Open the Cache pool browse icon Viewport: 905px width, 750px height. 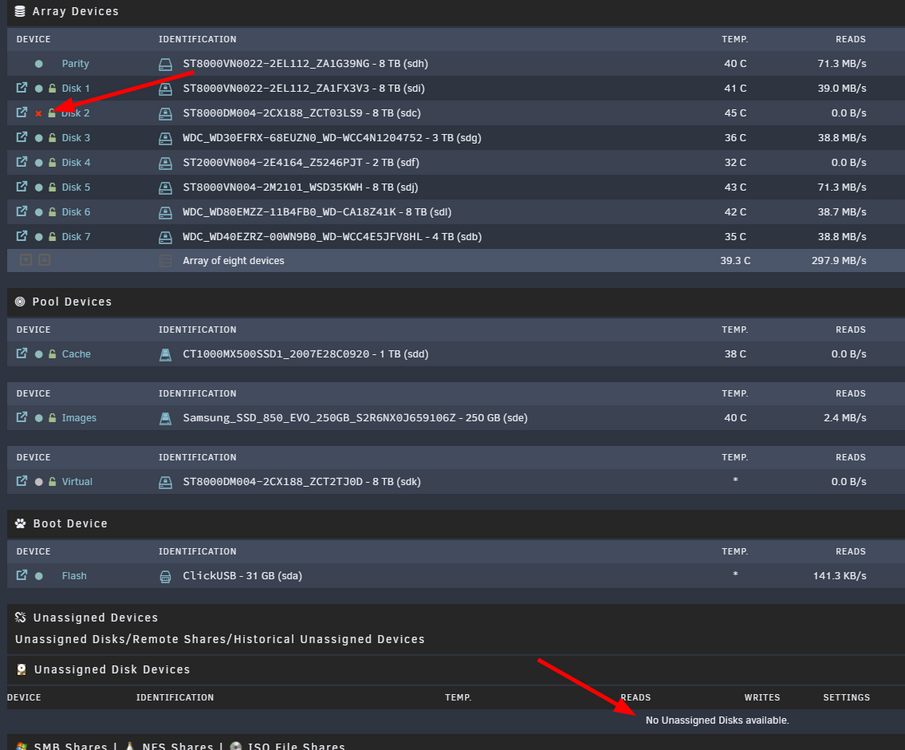pyautogui.click(x=21, y=354)
